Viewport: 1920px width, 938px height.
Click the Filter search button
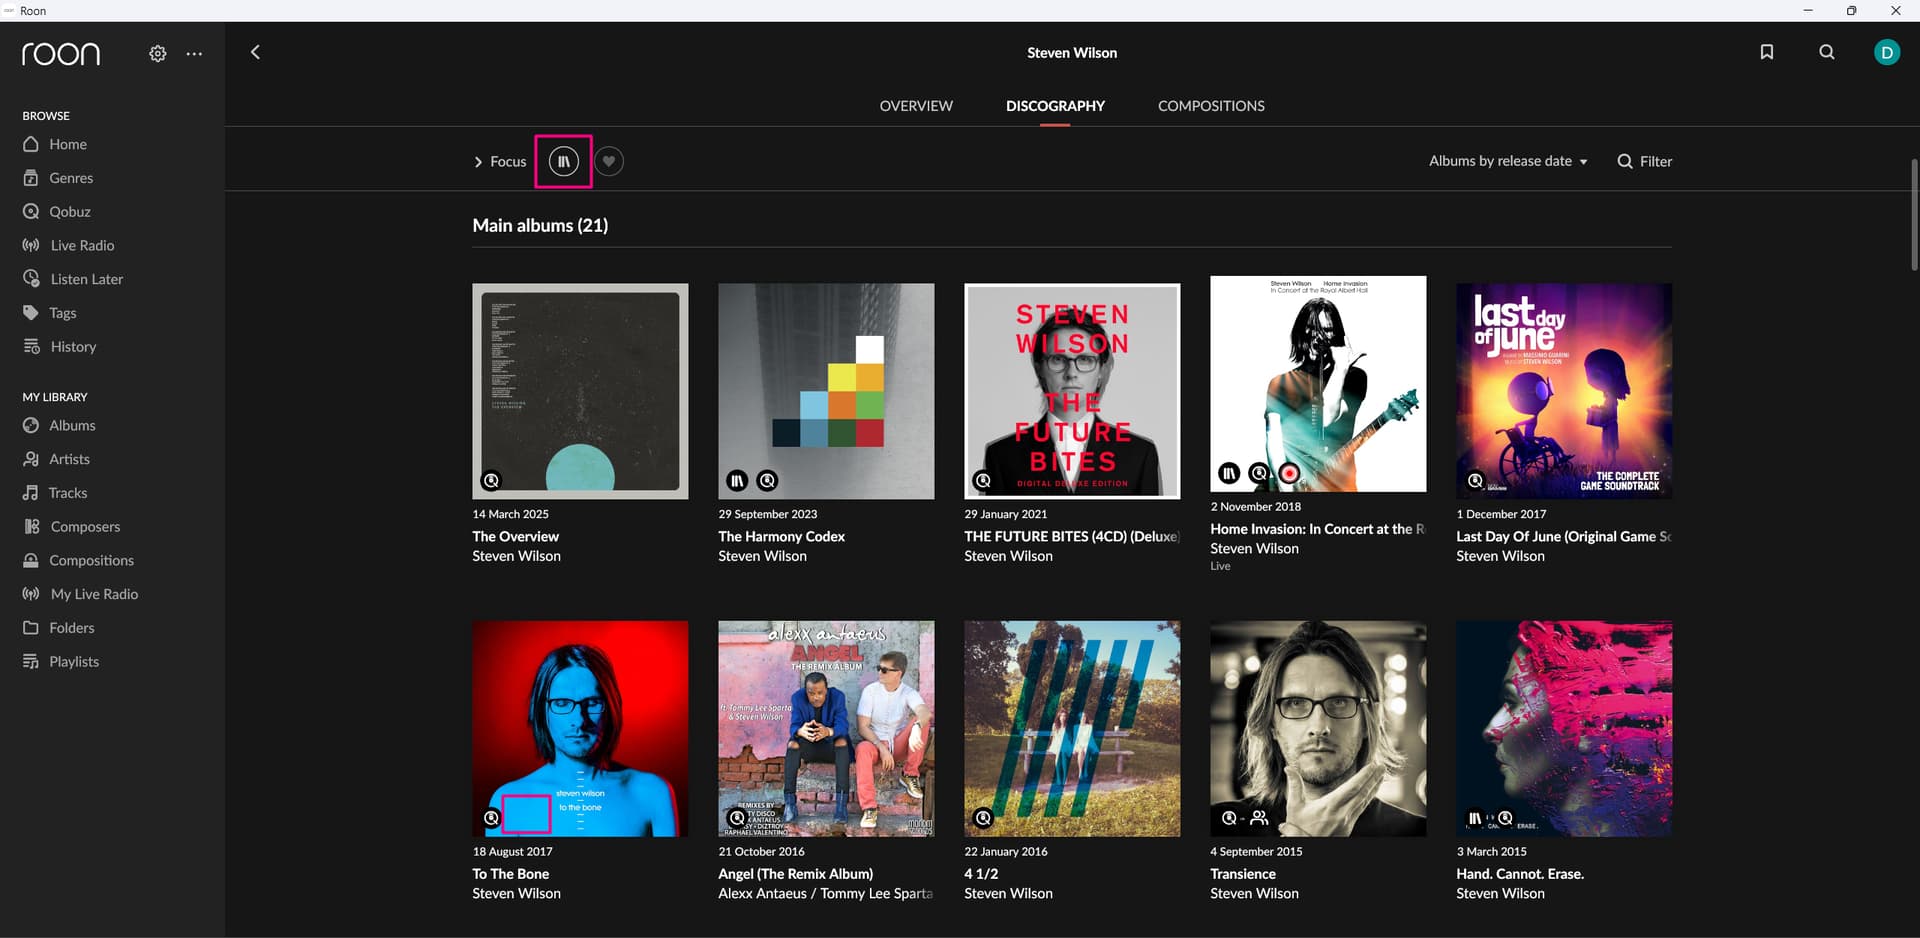coord(1645,161)
